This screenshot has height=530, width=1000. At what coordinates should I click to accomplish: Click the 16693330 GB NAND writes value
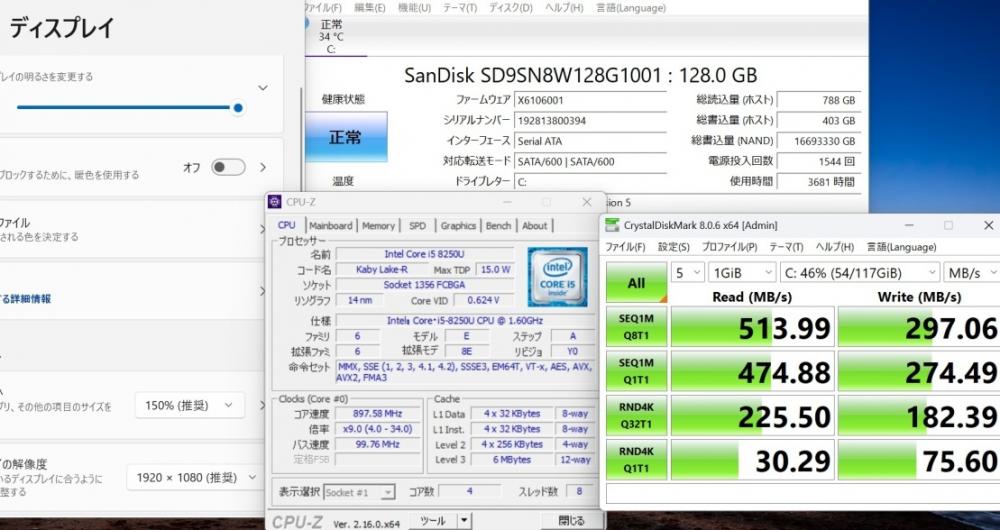click(x=819, y=141)
